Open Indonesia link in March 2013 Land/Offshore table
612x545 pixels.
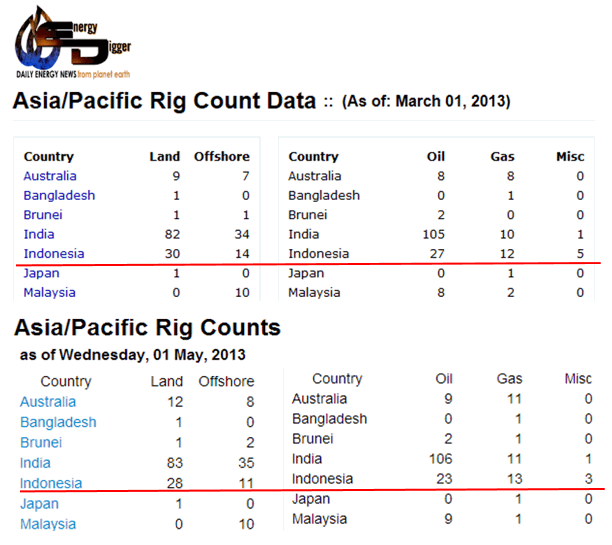point(54,254)
